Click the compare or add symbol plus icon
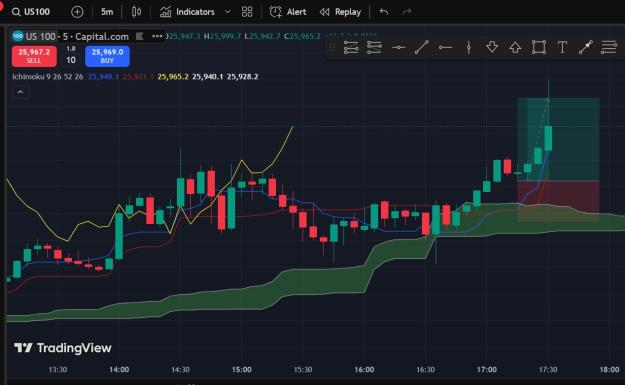Viewport: 625px width, 385px height. coord(77,12)
